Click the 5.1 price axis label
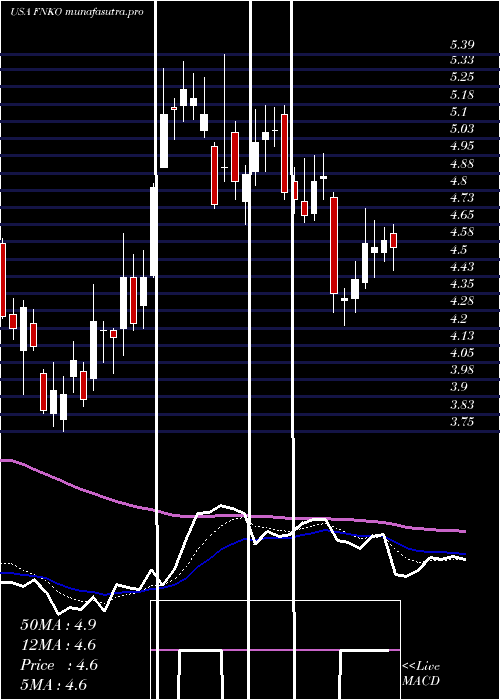 point(459,112)
